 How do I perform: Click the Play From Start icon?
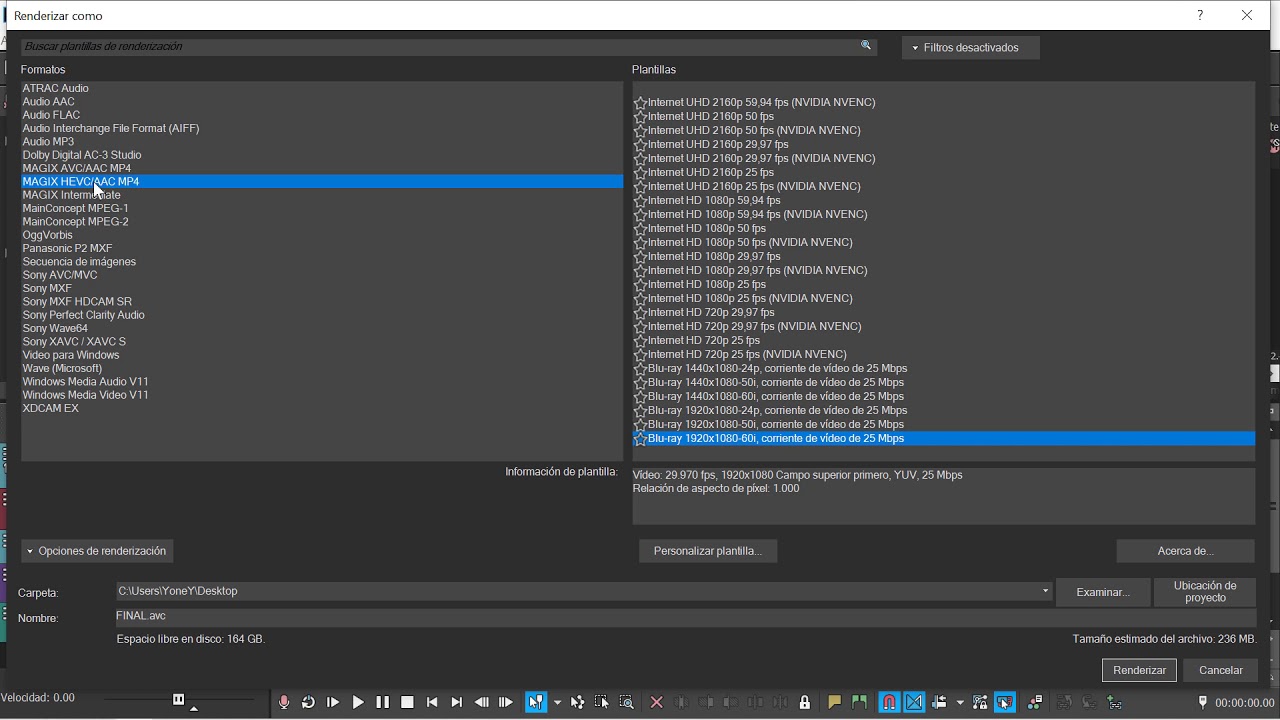pyautogui.click(x=333, y=703)
